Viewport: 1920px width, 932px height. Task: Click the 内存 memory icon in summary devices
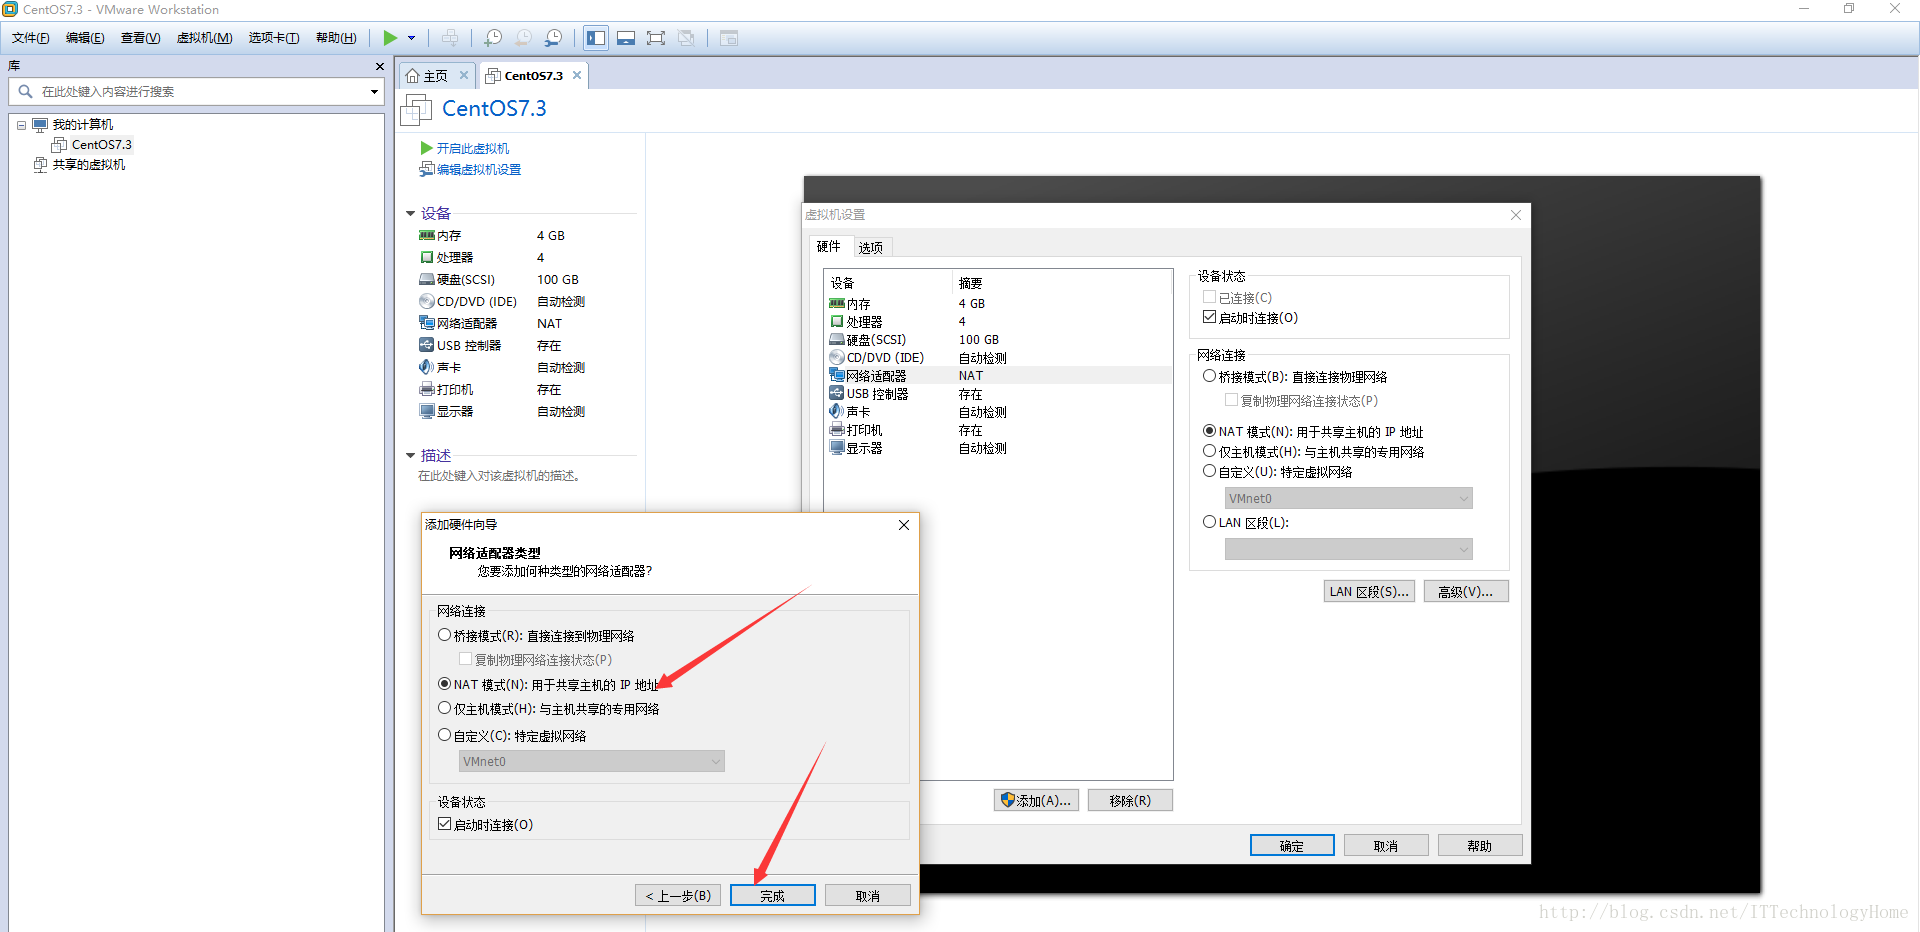[x=427, y=236]
